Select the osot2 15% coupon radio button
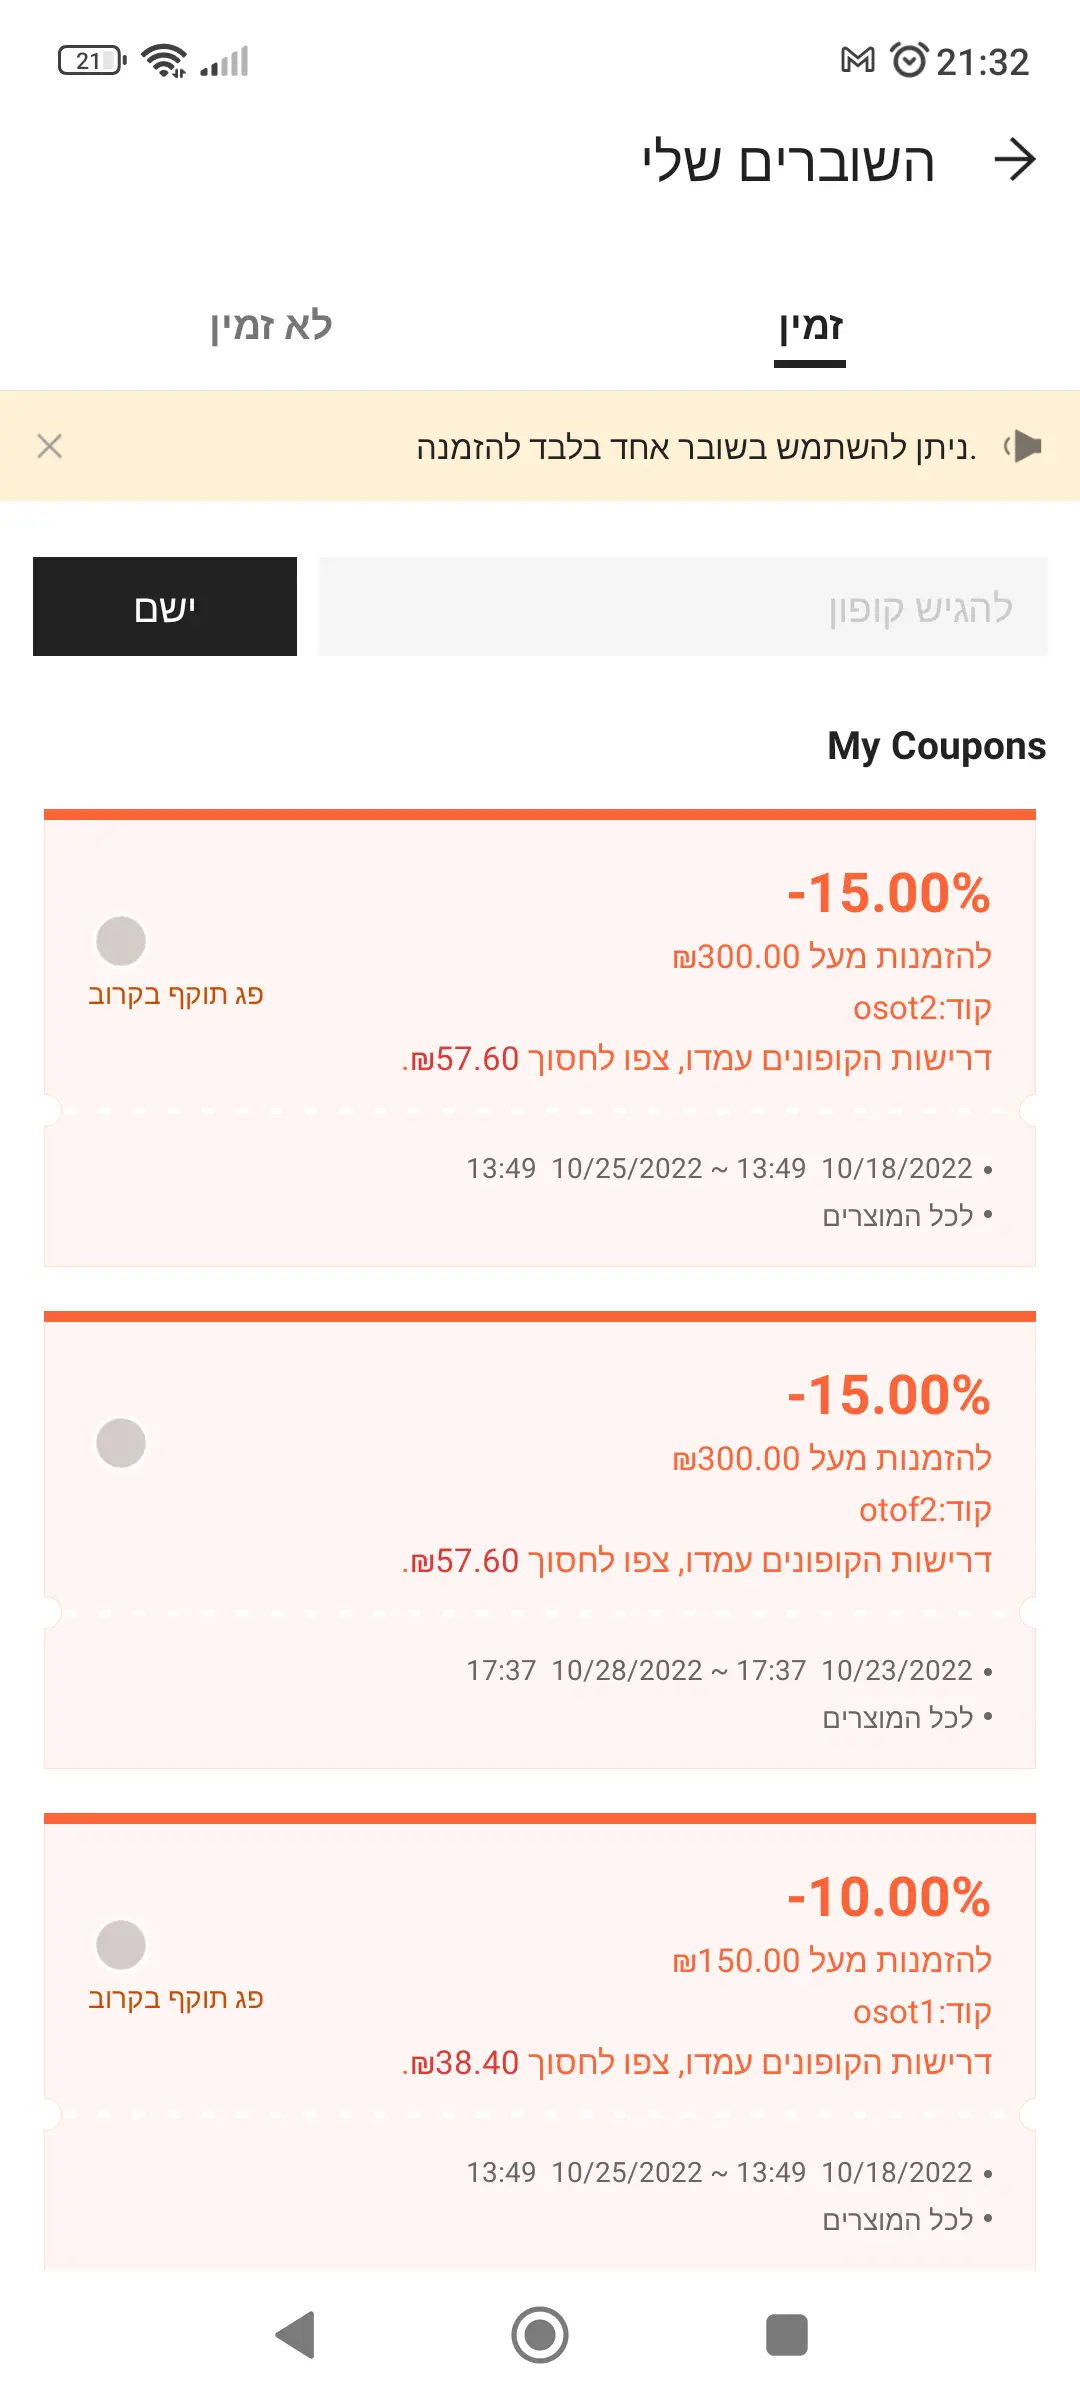1080x2400 pixels. click(x=121, y=941)
